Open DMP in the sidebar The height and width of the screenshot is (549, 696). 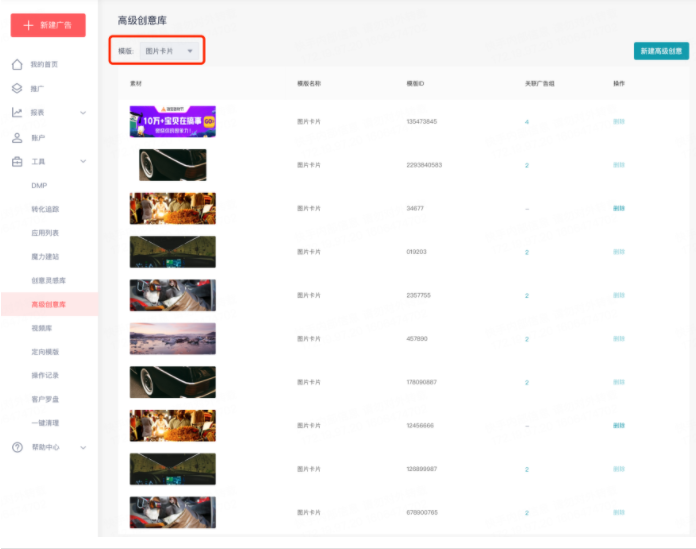click(39, 185)
